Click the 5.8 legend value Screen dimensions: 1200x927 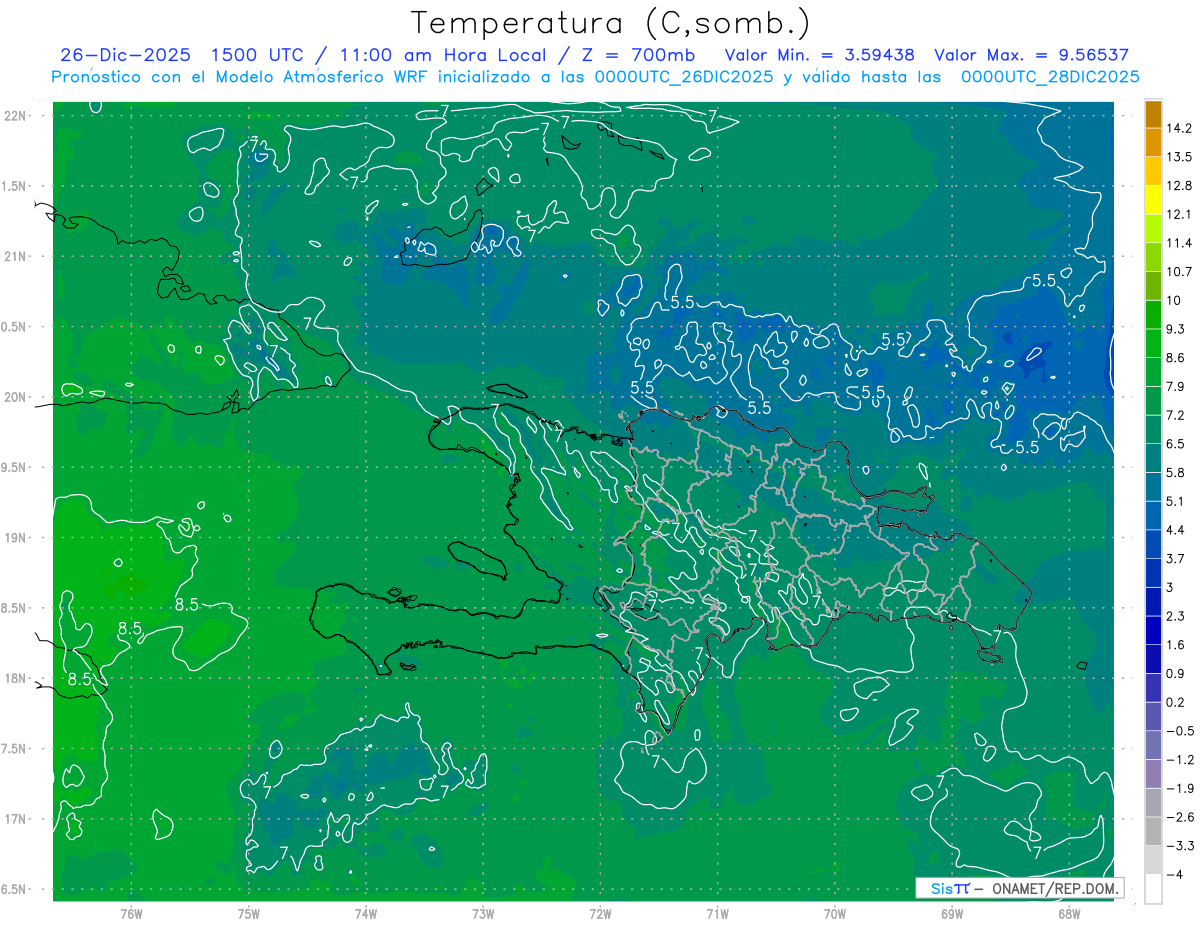[1176, 473]
